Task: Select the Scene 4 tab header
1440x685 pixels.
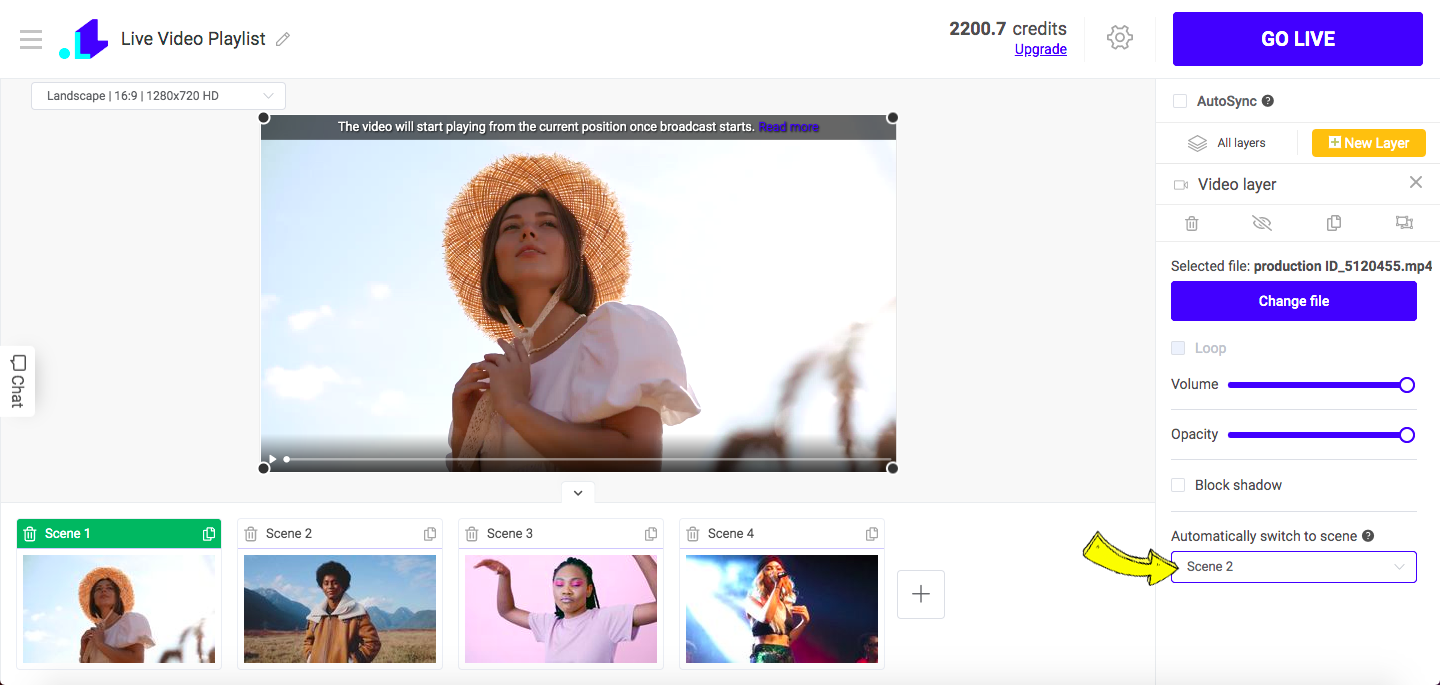Action: pyautogui.click(x=782, y=534)
